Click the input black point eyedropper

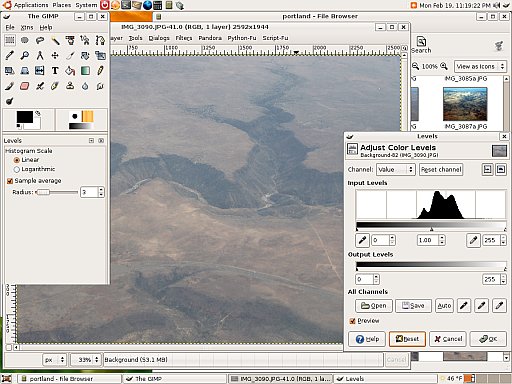pyautogui.click(x=362, y=240)
